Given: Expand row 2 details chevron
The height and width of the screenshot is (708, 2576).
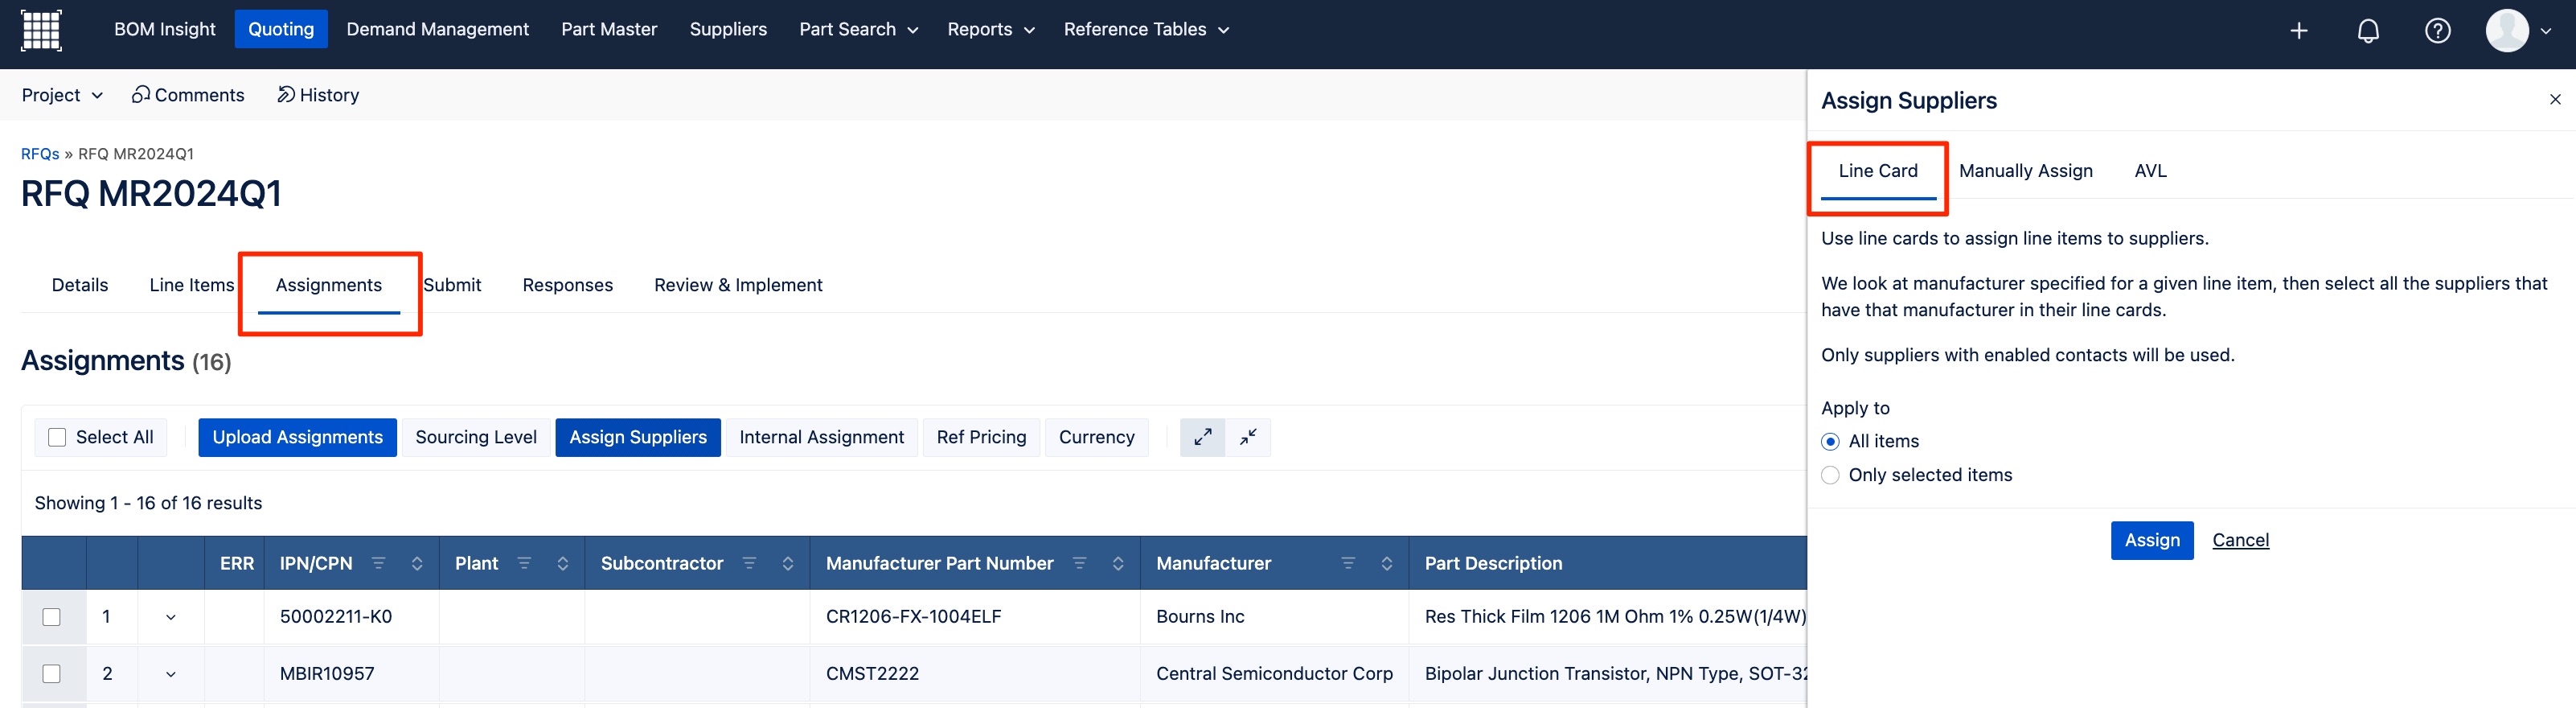Looking at the screenshot, I should pos(171,674).
